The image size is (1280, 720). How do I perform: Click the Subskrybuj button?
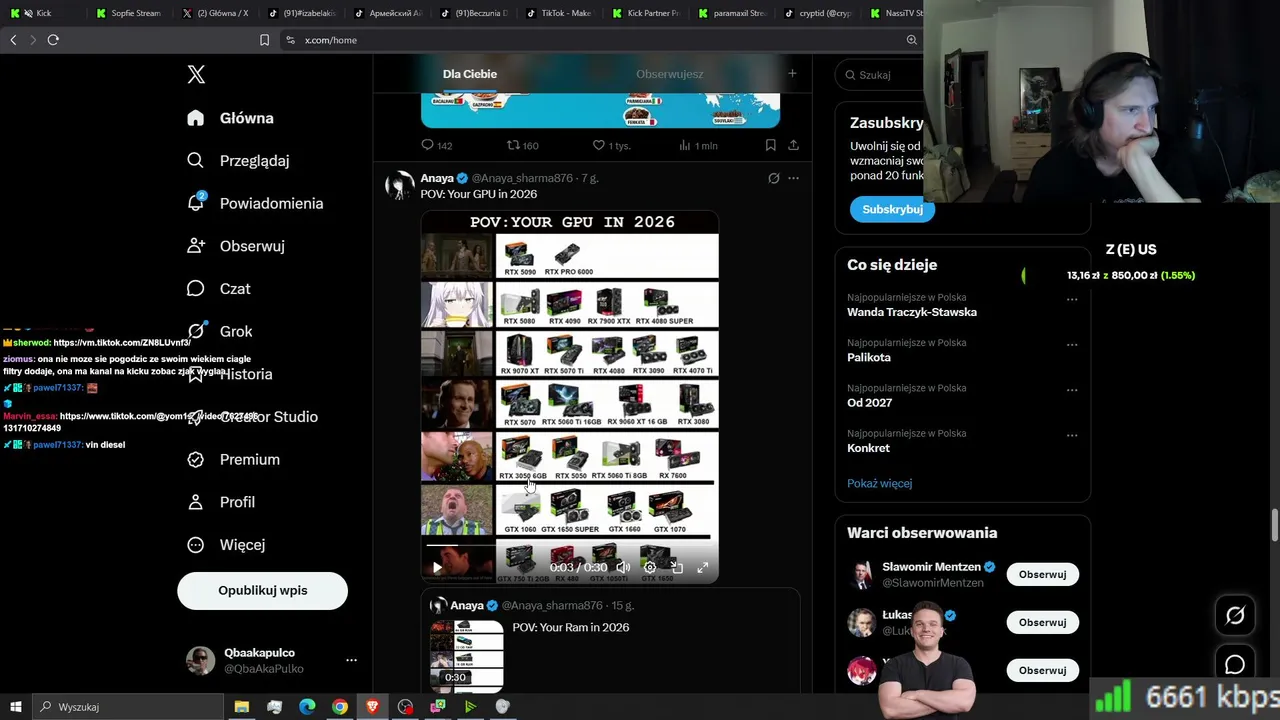(x=892, y=209)
